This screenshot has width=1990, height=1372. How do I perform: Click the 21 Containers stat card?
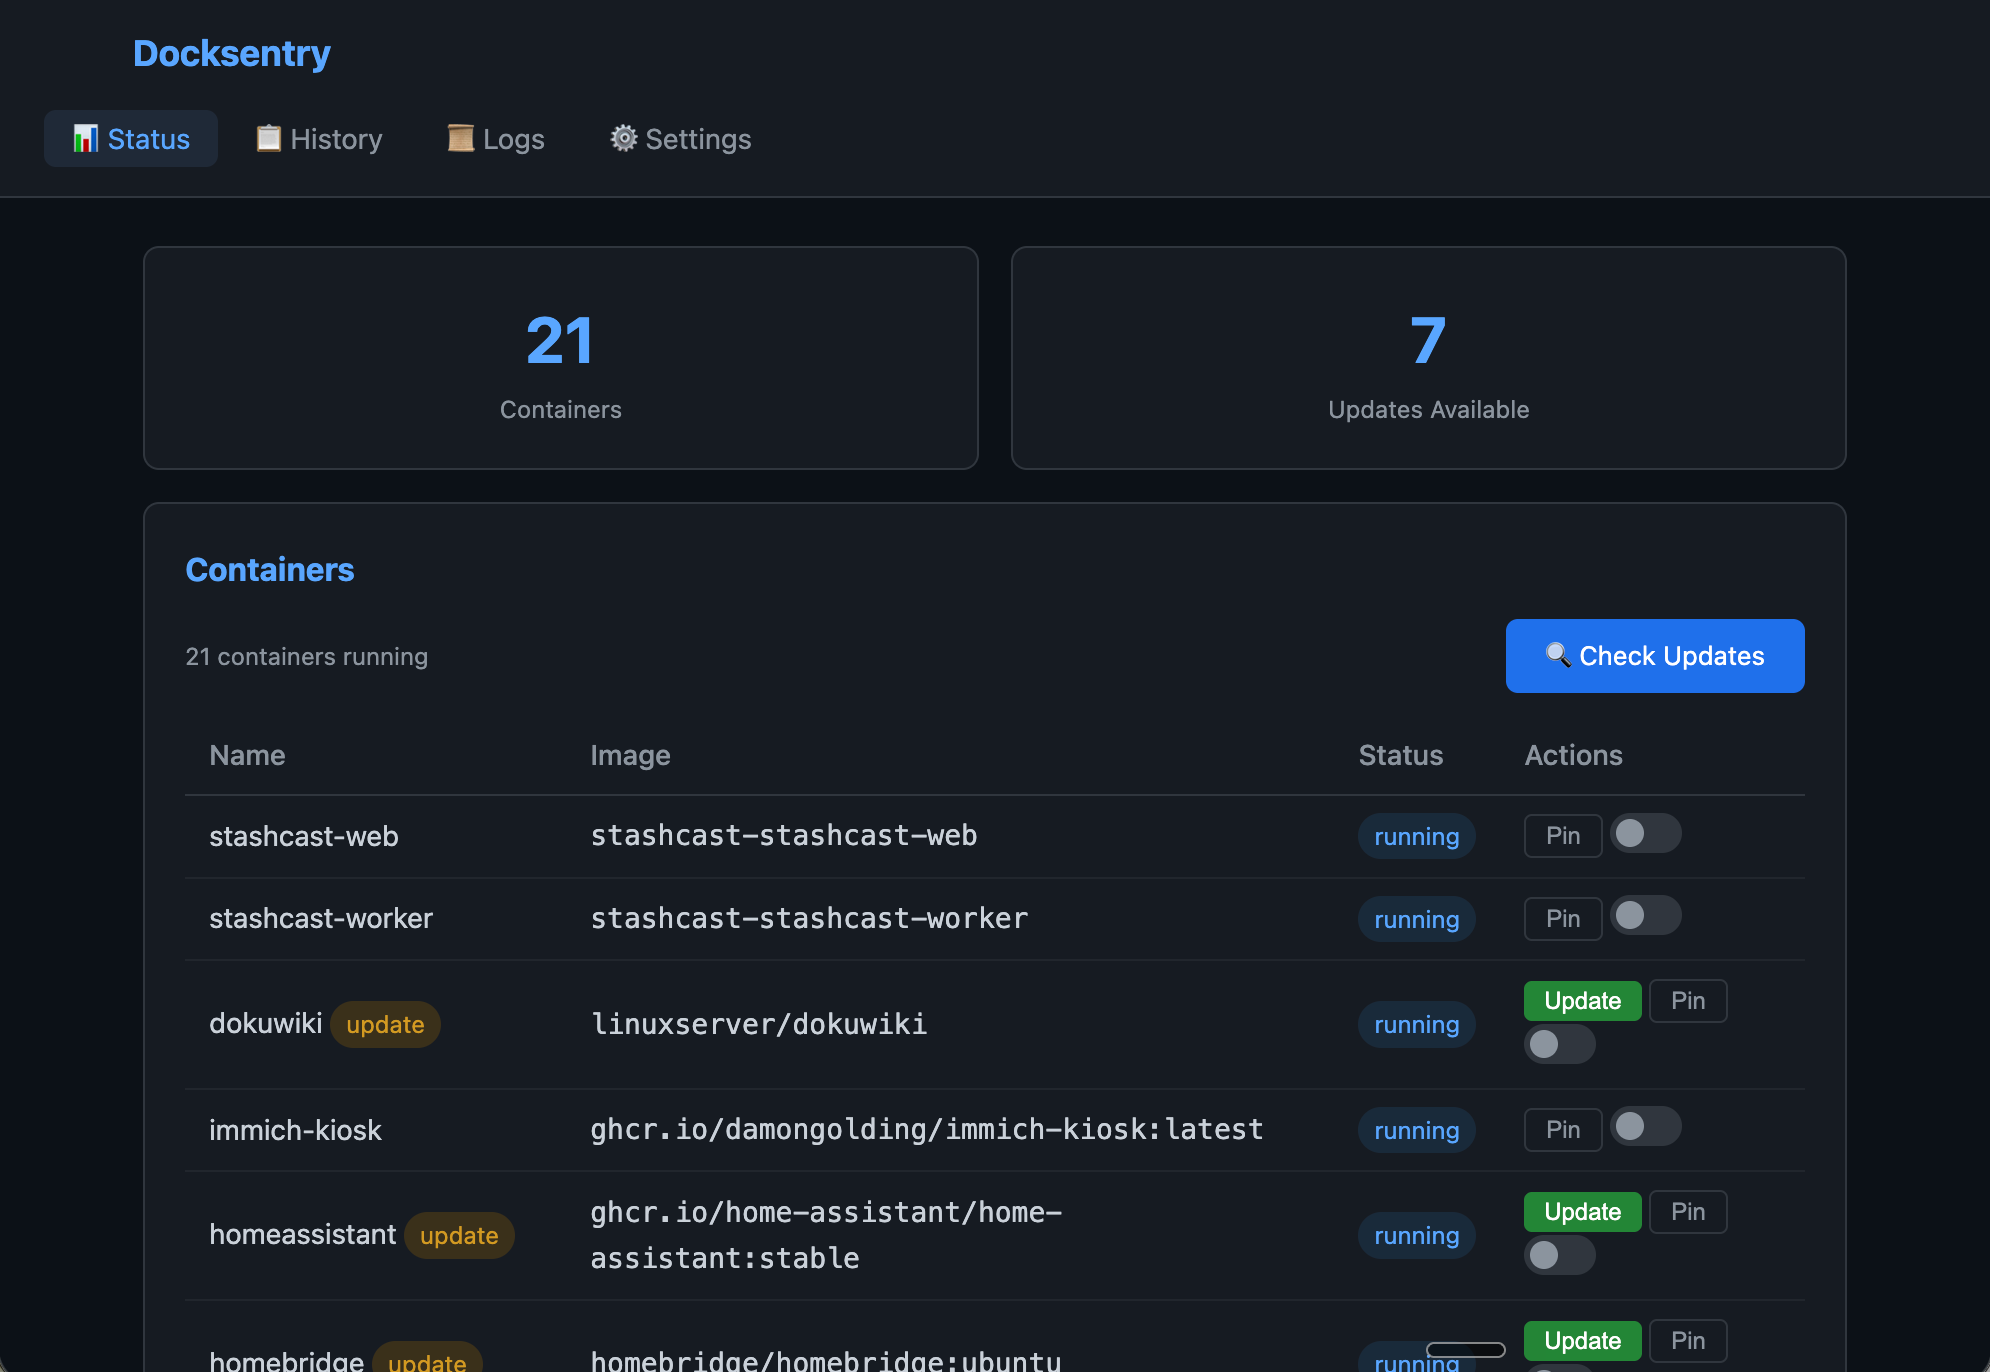pyautogui.click(x=561, y=358)
